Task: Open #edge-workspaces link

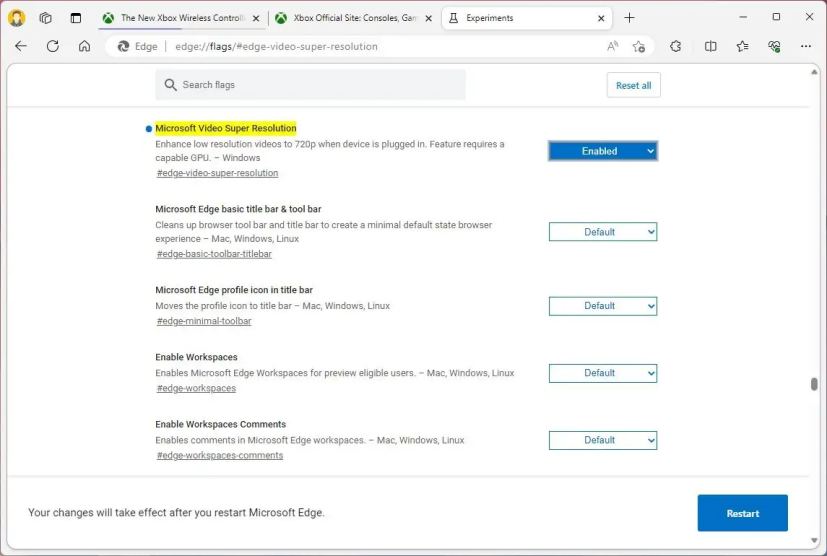Action: pos(196,388)
